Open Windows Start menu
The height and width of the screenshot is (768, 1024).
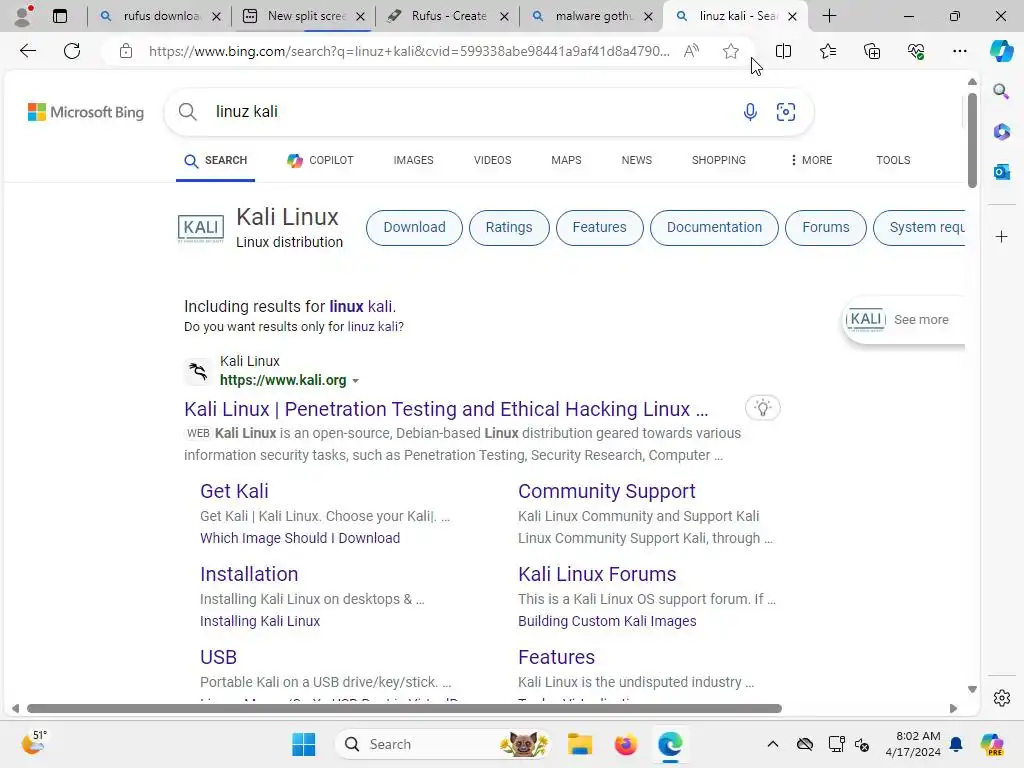(304, 744)
